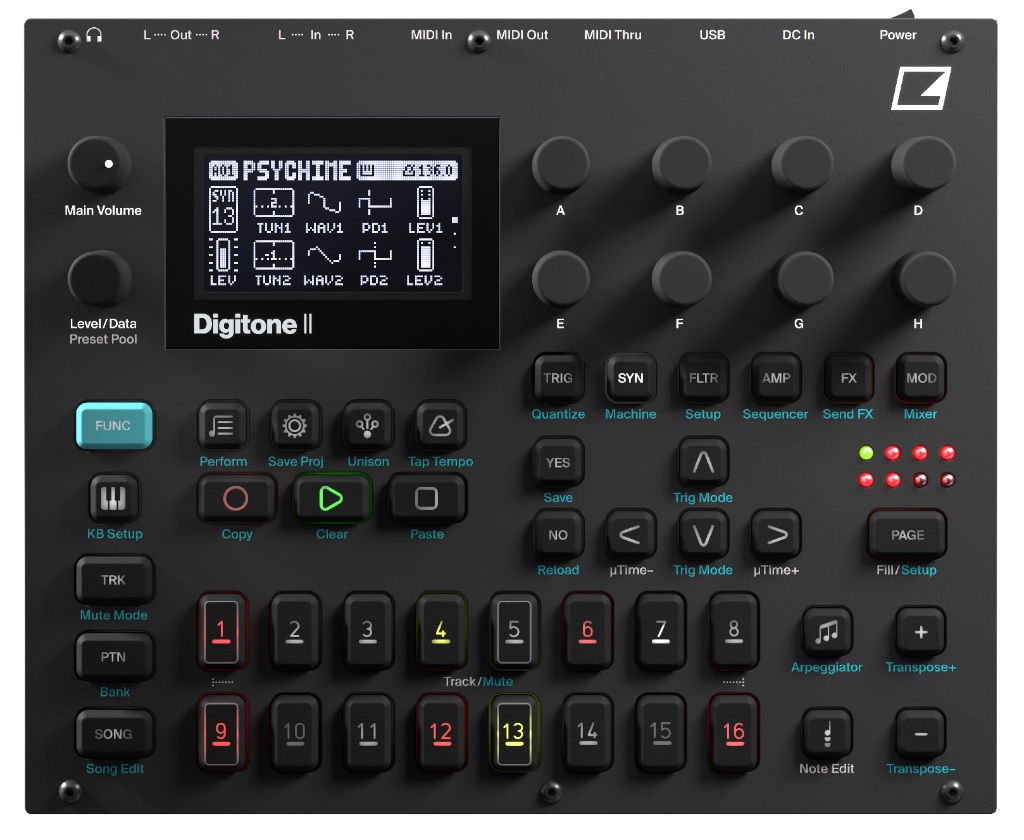Viewport: 1024px width, 840px height.
Task: Toggle step key 1
Action: click(x=221, y=631)
